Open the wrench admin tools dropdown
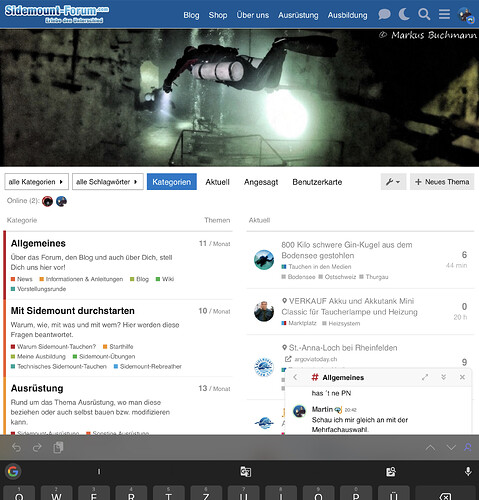 click(x=393, y=182)
